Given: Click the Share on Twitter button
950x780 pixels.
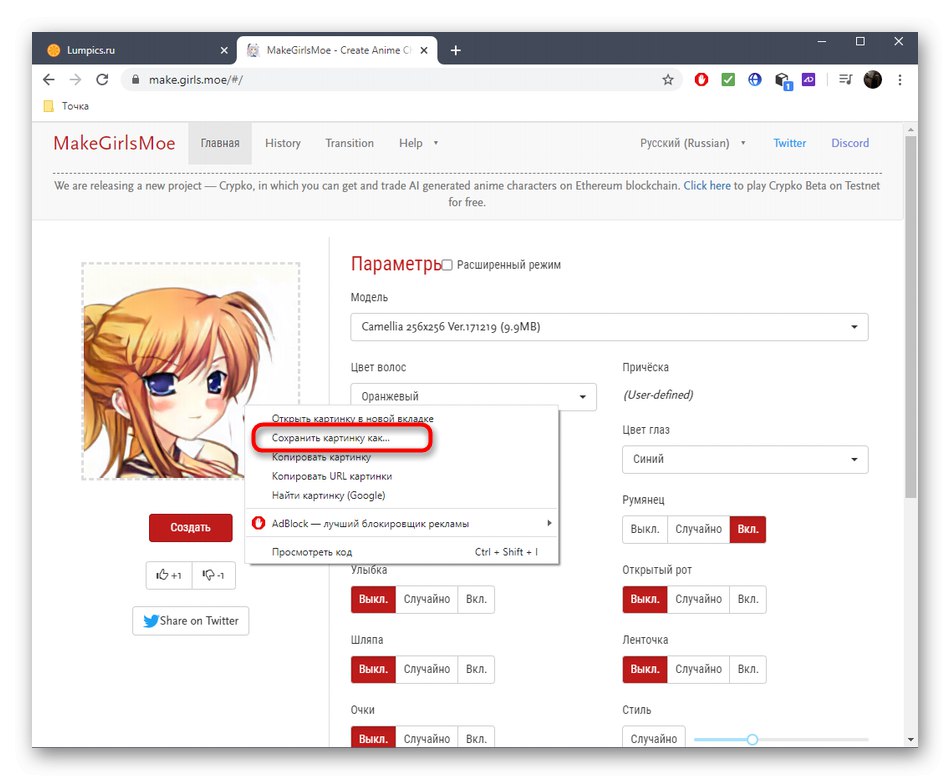Looking at the screenshot, I should [190, 621].
